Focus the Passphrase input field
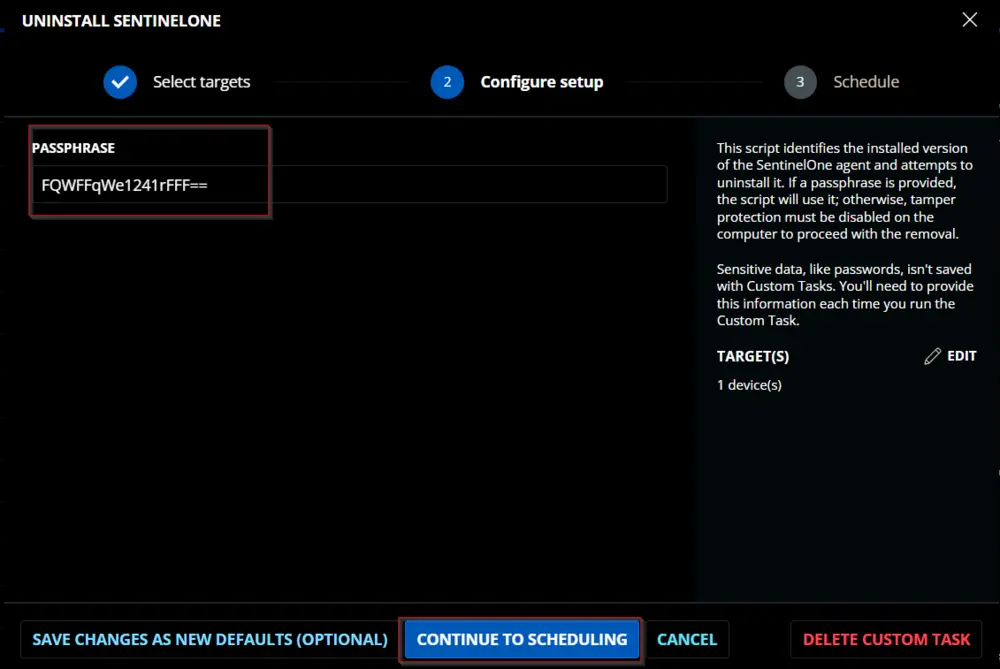Viewport: 1000px width, 669px height. 349,185
